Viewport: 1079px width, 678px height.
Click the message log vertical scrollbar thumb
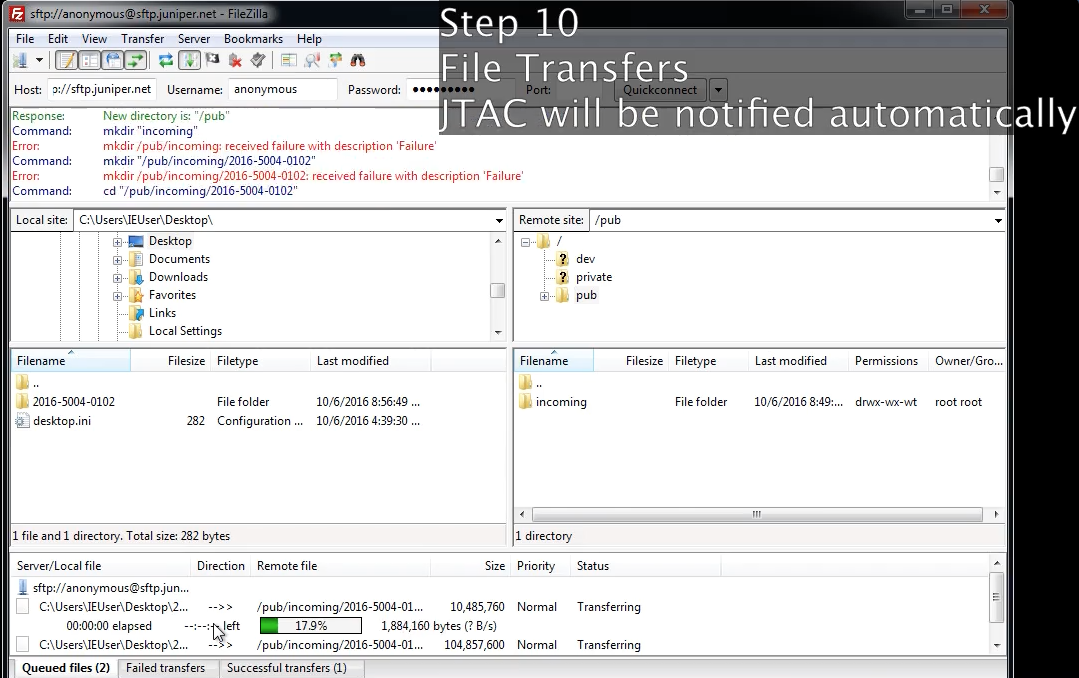coord(996,174)
